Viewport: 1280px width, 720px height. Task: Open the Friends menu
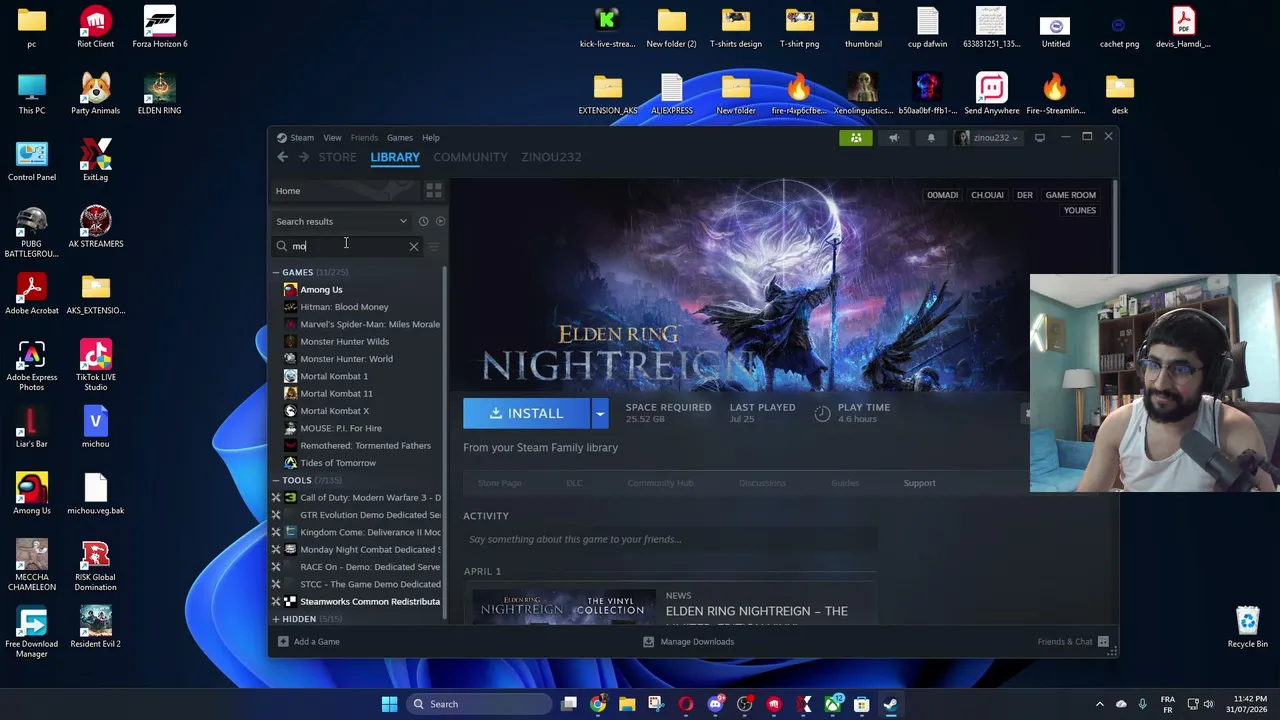point(364,138)
